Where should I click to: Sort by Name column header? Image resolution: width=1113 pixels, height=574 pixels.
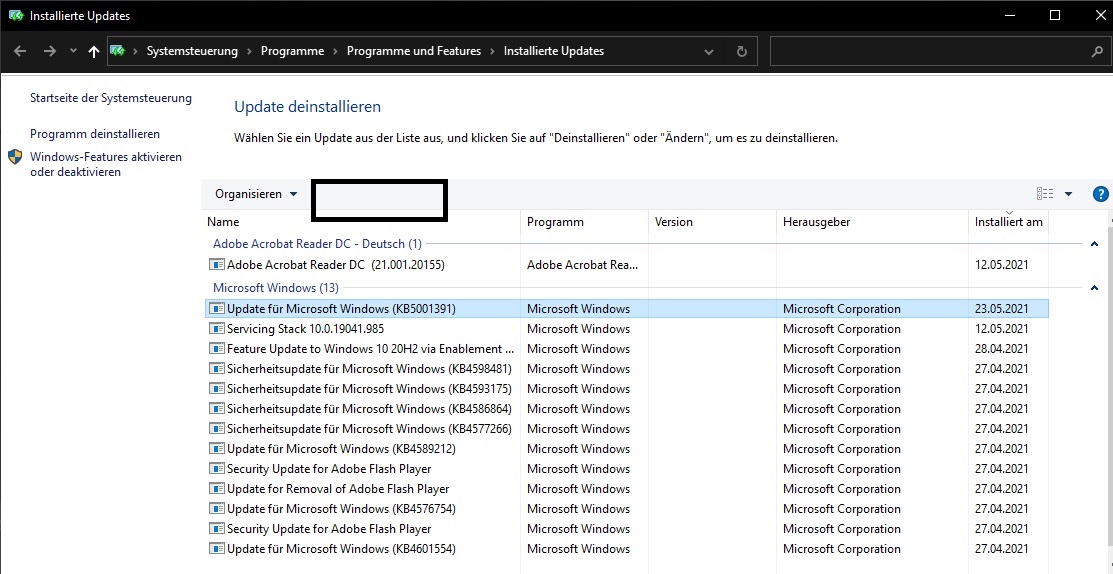(x=361, y=222)
